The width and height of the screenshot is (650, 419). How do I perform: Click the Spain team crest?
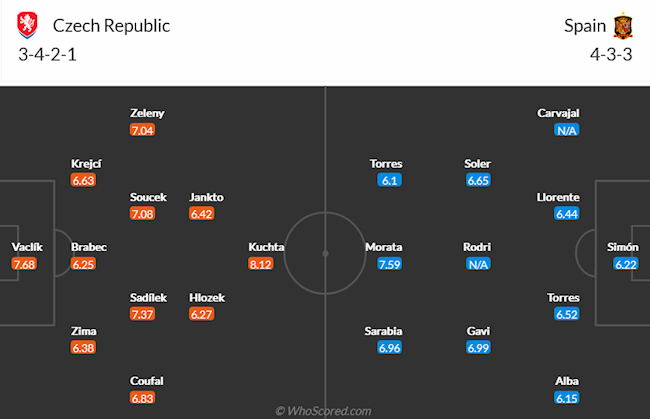(x=622, y=25)
